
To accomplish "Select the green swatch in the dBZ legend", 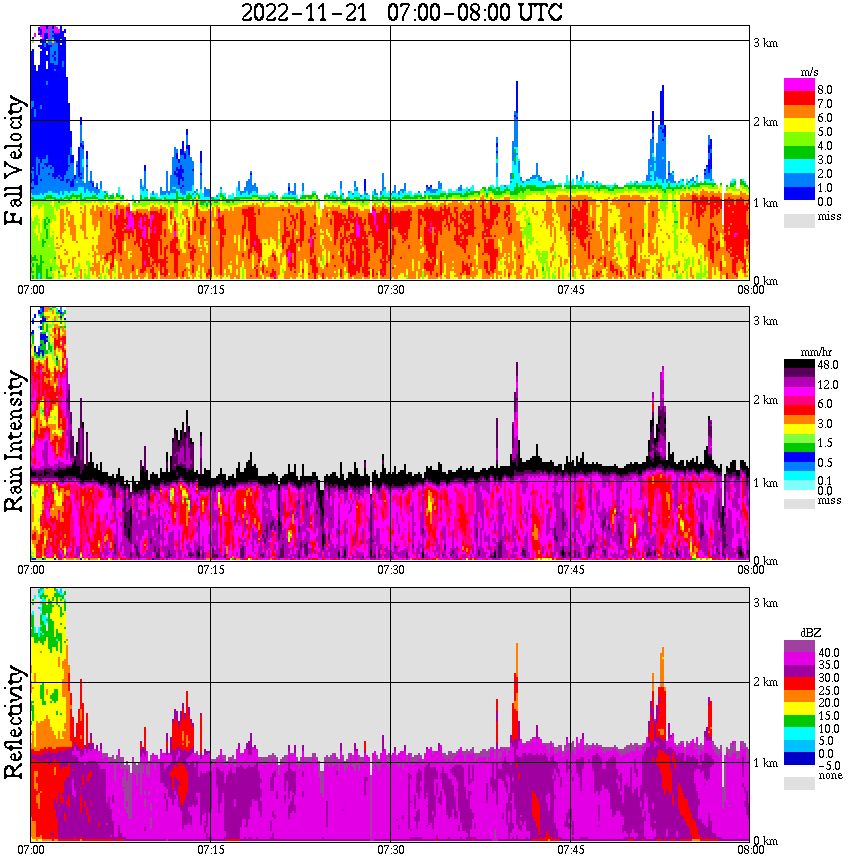I will point(799,721).
